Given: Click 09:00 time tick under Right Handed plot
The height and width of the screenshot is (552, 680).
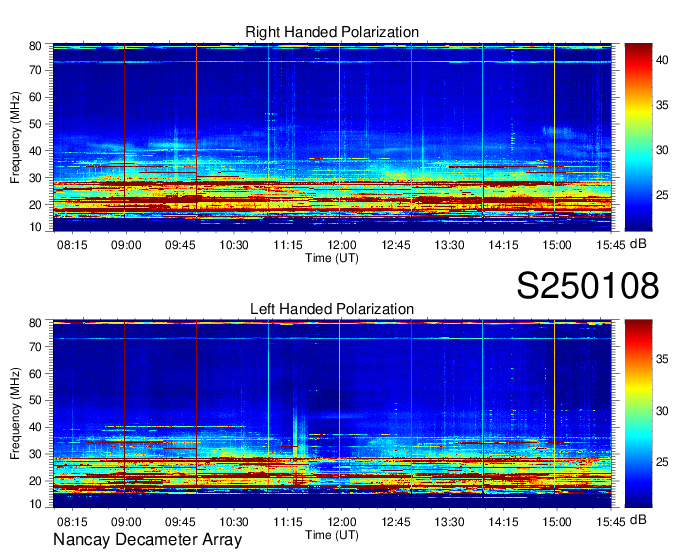Looking at the screenshot, I should pyautogui.click(x=126, y=245).
